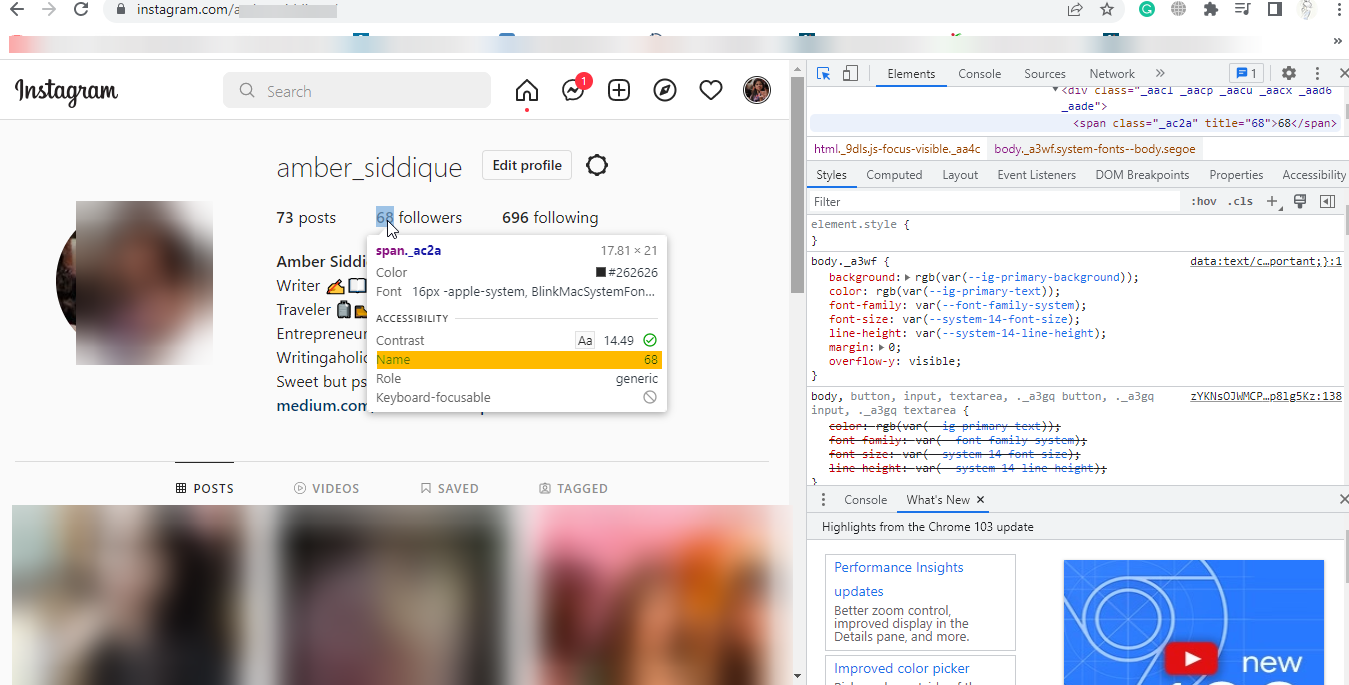Open the 1 issues message badge
1349x685 pixels.
coord(1246,74)
